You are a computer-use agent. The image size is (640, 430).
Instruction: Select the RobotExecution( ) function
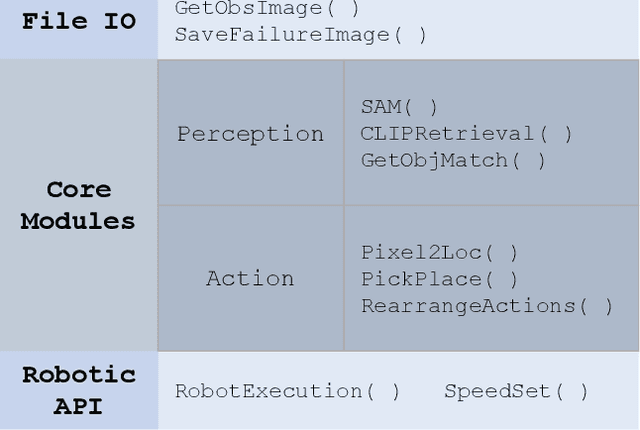tap(287, 391)
